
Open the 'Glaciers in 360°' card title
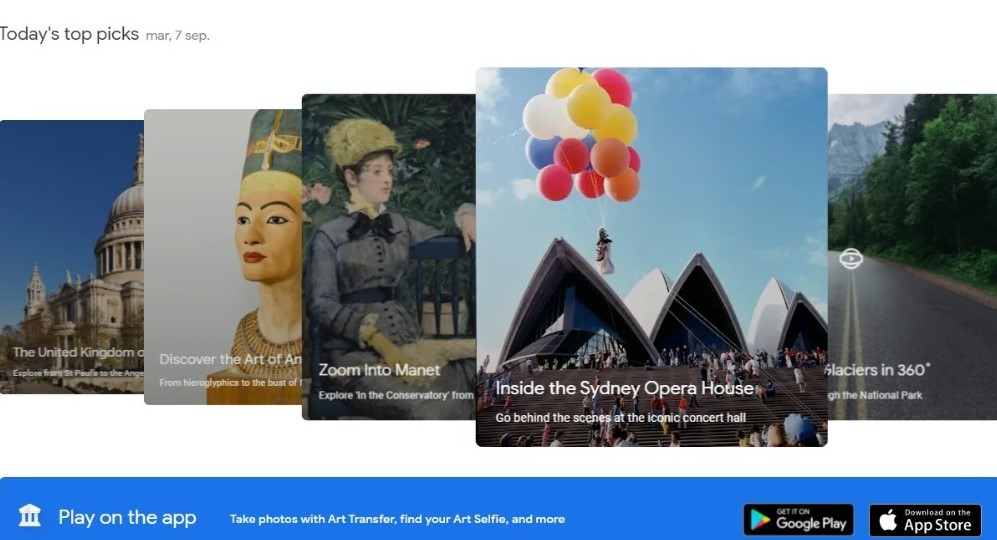[878, 370]
